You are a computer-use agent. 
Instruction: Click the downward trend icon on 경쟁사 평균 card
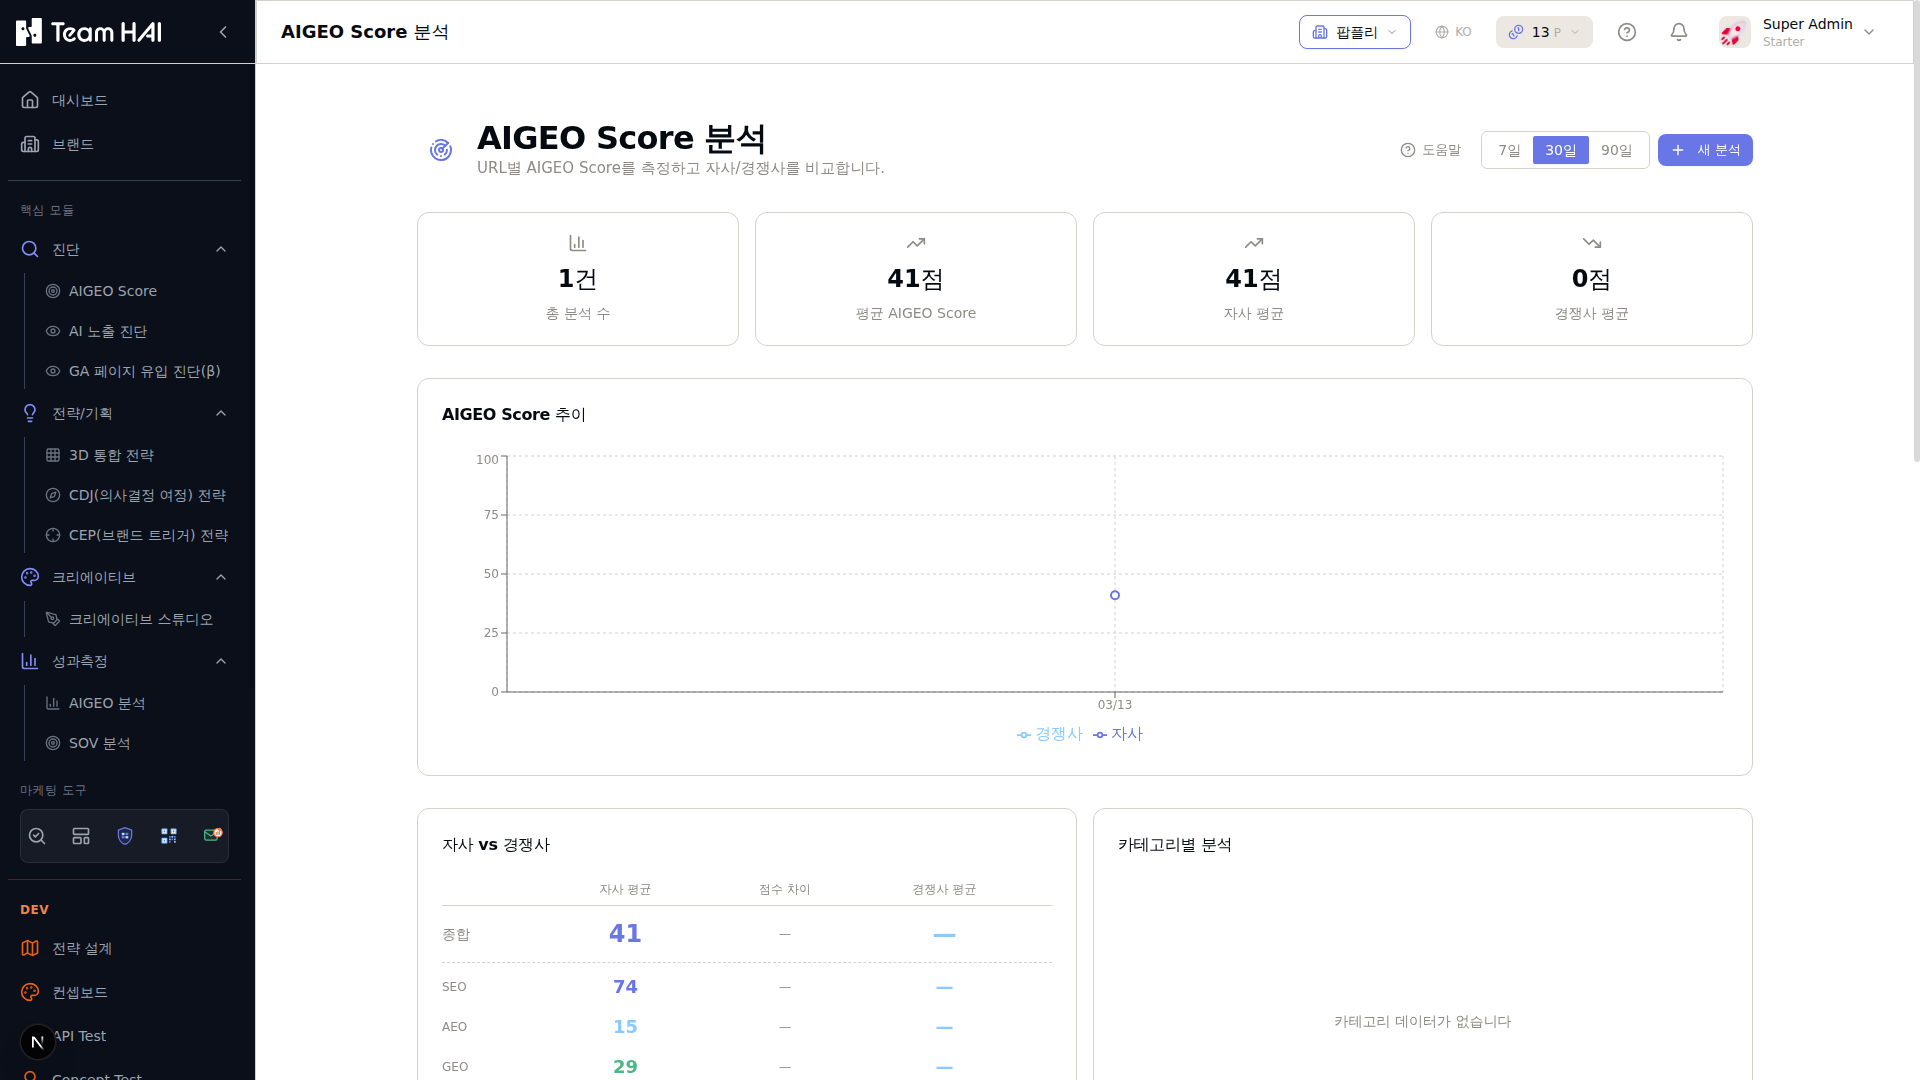point(1592,243)
